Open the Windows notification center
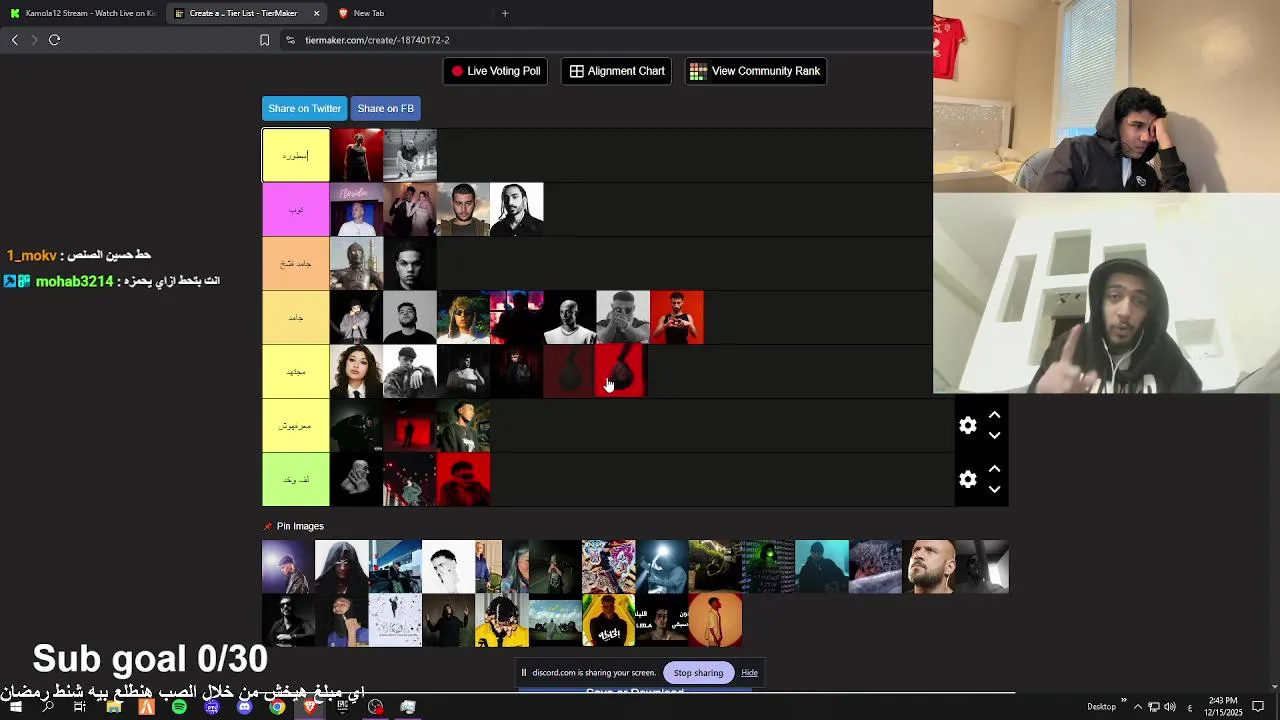Screen dimensions: 1280x720 click(x=1258, y=707)
